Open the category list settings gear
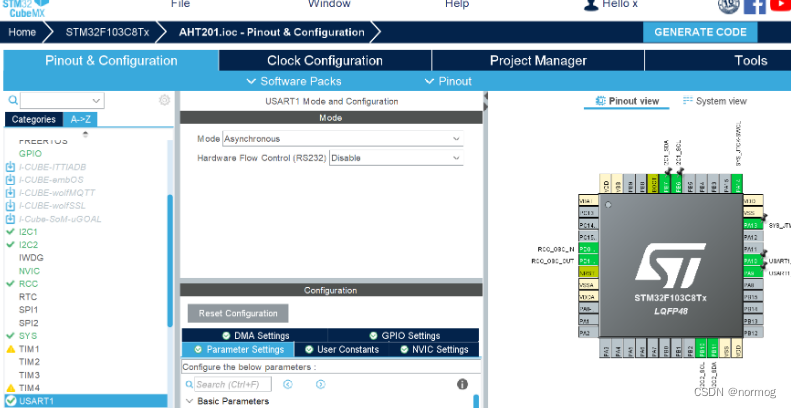The width and height of the screenshot is (791, 408). [x=164, y=100]
